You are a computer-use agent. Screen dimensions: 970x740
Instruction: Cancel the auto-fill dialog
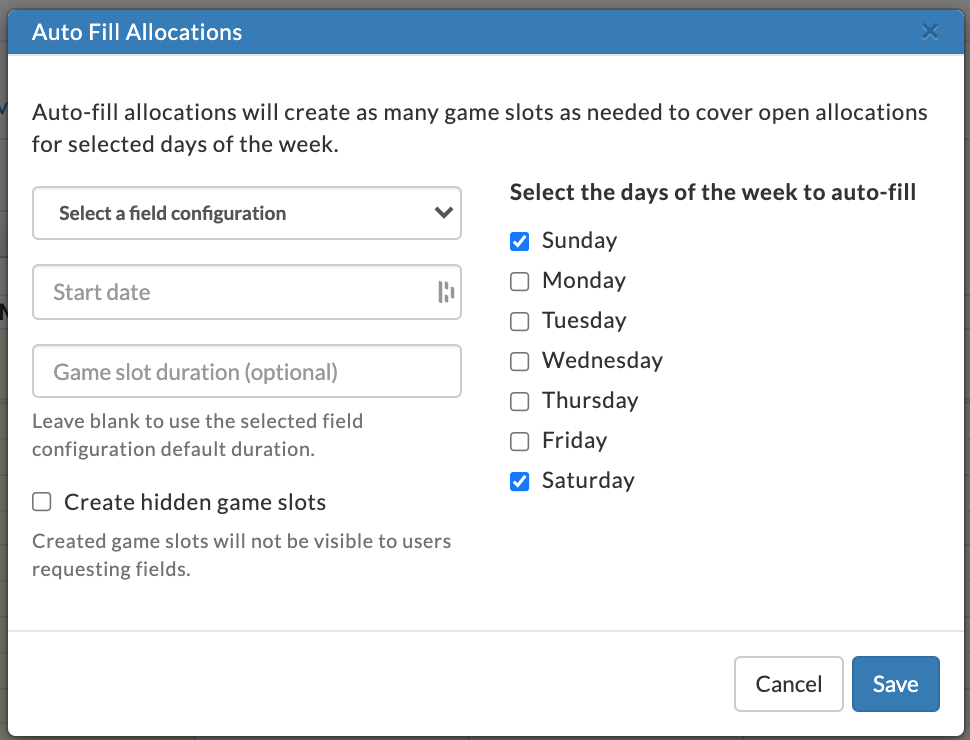[789, 684]
